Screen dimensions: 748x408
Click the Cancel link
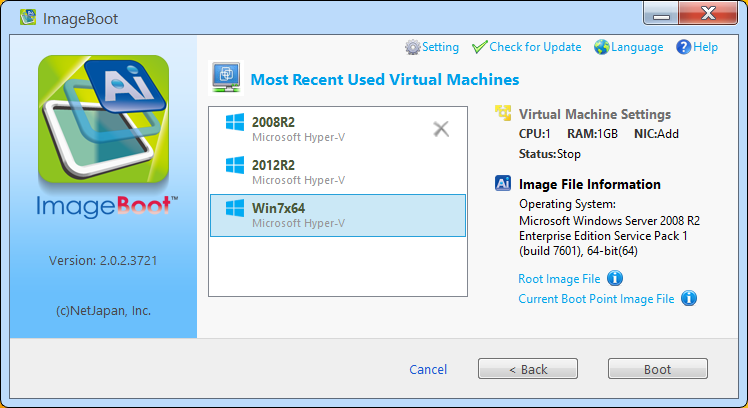click(x=428, y=369)
